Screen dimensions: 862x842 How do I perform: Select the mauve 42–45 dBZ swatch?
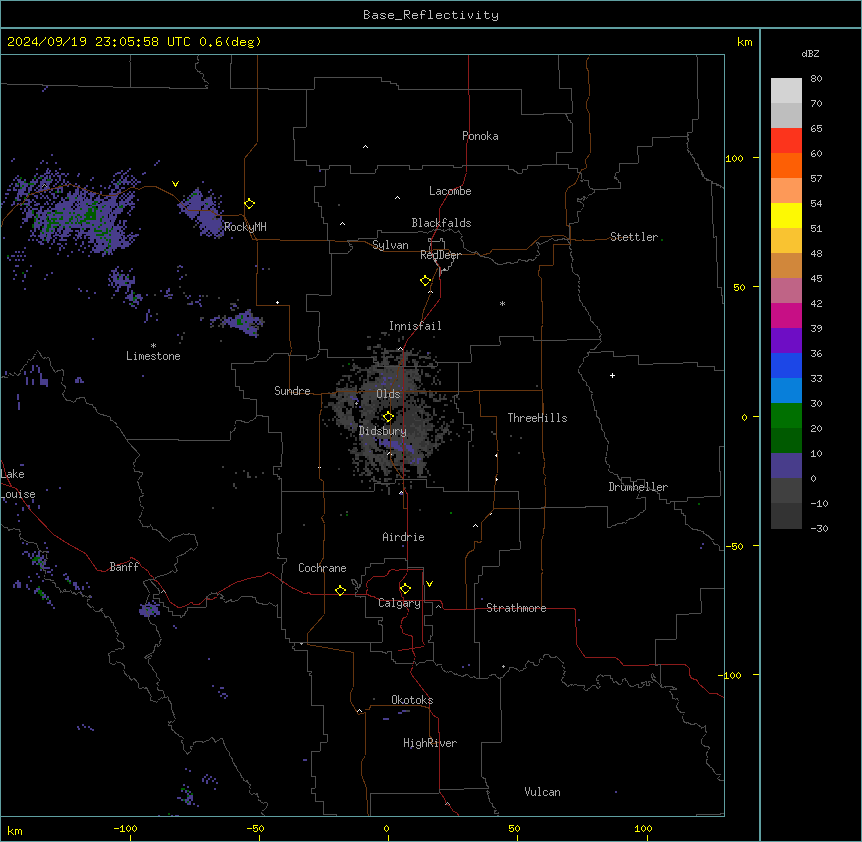786,291
